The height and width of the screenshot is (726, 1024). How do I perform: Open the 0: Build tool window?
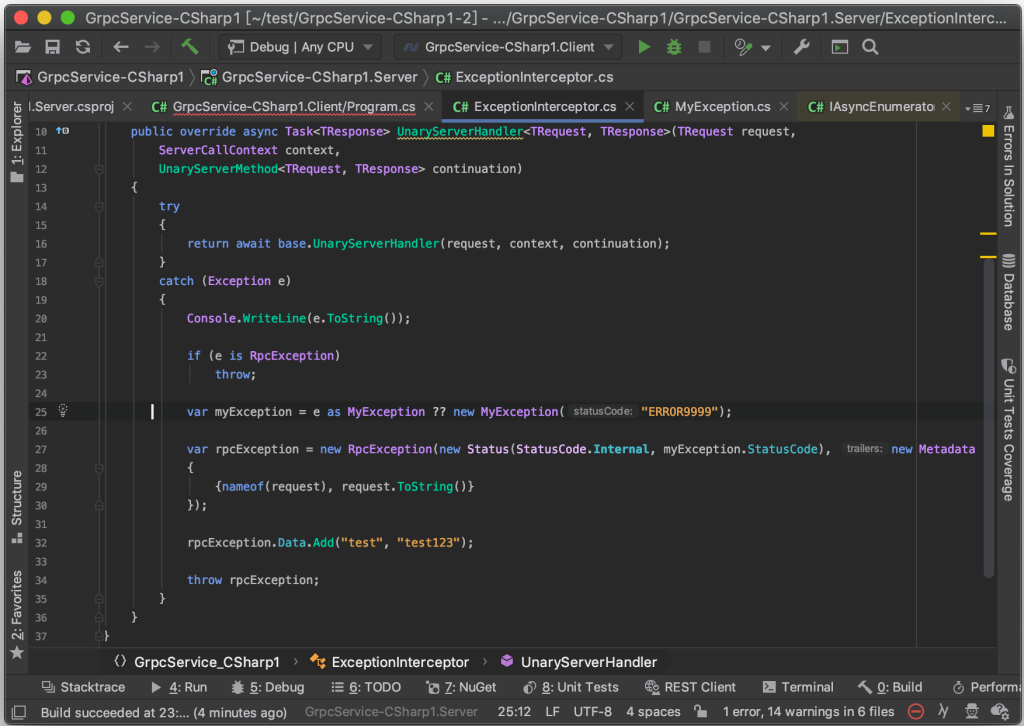(x=889, y=687)
